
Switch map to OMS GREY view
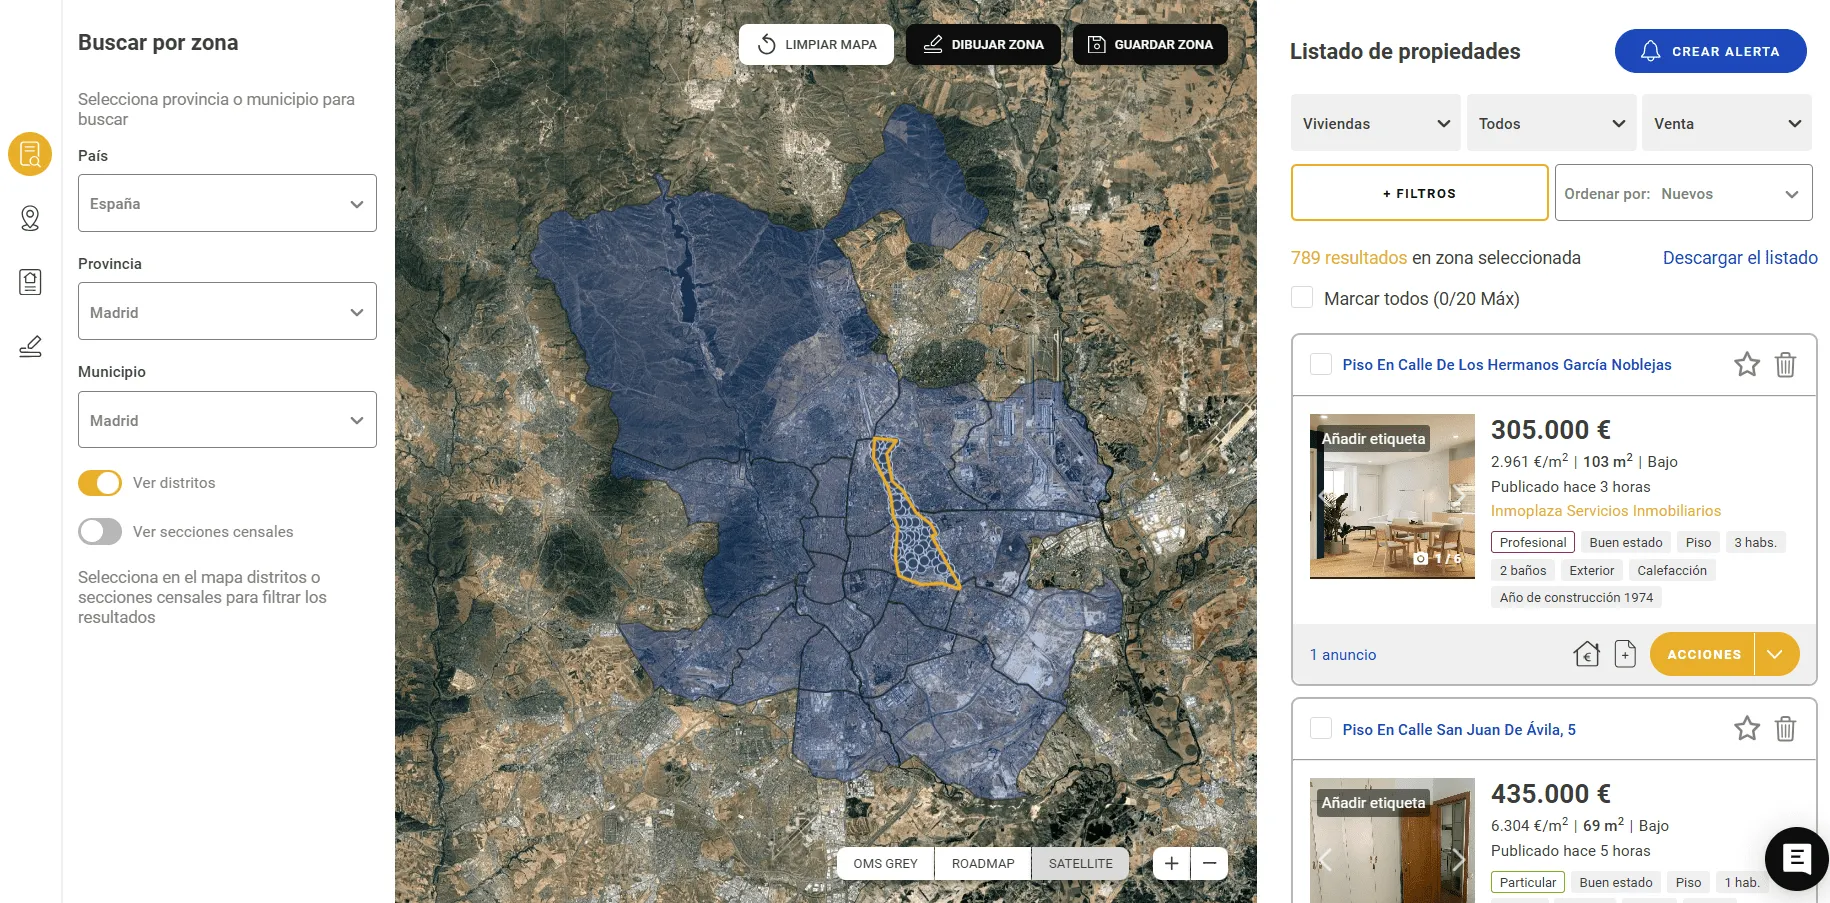pos(885,863)
